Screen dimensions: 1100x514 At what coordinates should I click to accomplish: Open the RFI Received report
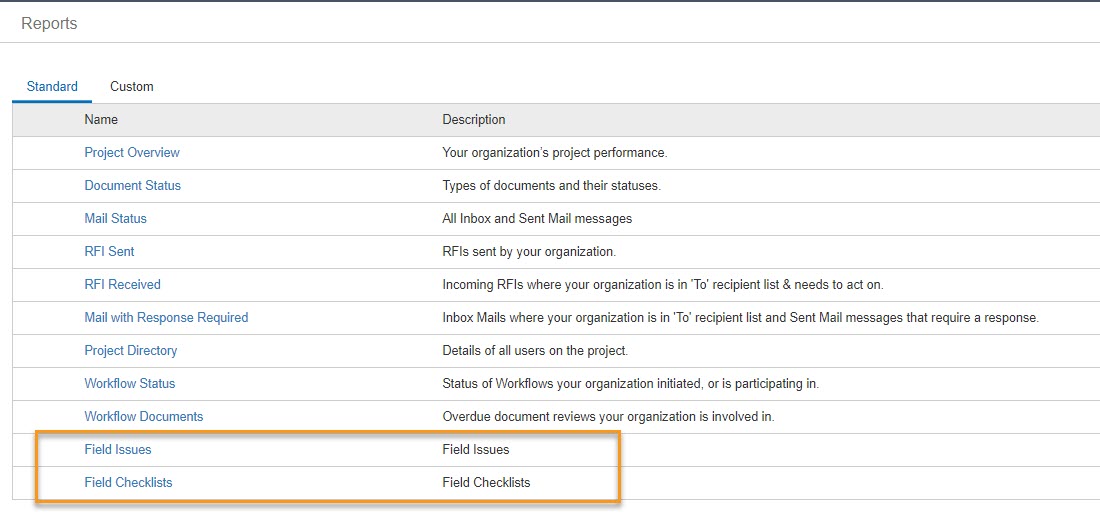click(x=123, y=284)
